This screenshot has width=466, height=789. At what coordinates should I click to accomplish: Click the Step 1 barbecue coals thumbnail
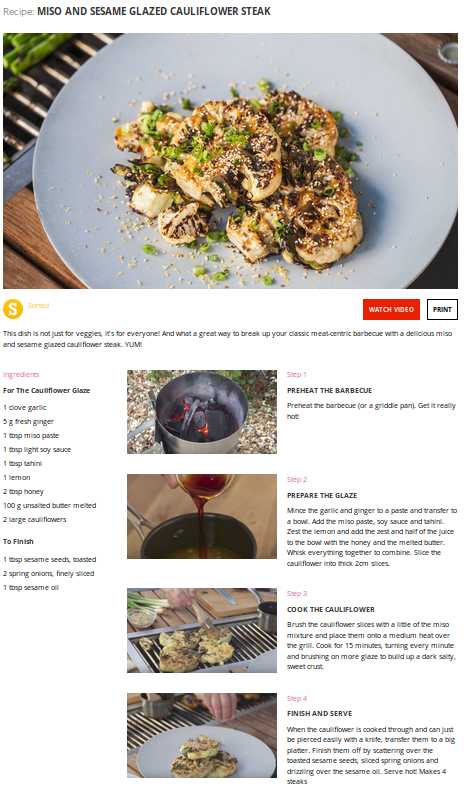click(202, 412)
